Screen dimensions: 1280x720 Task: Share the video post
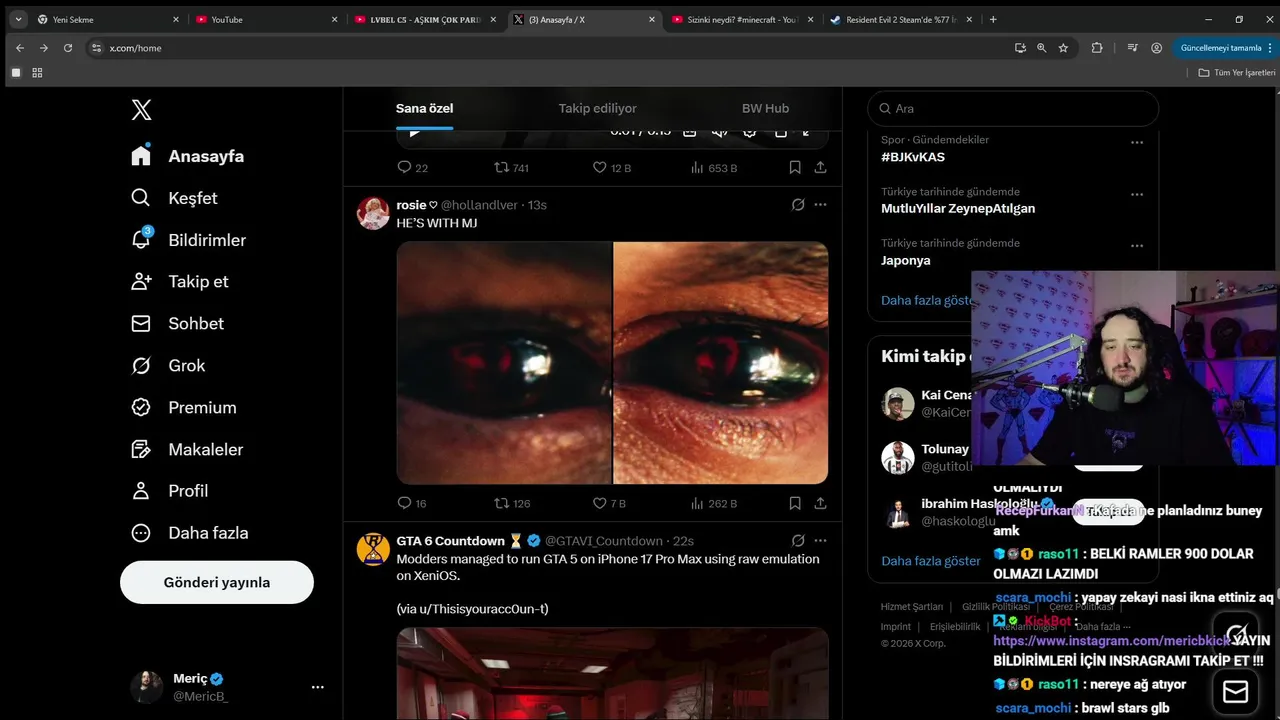click(820, 167)
